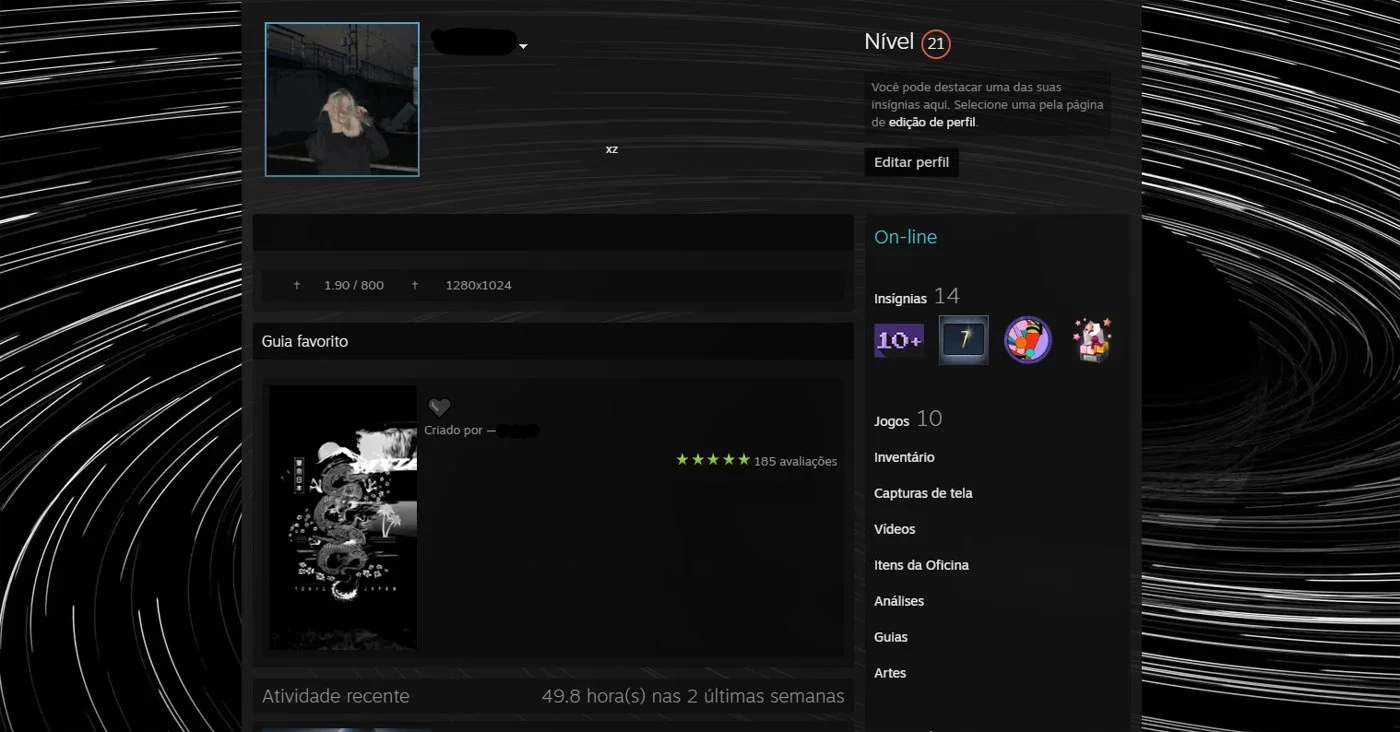Click the 1280x1024 text
The height and width of the screenshot is (732, 1400).
coord(478,285)
